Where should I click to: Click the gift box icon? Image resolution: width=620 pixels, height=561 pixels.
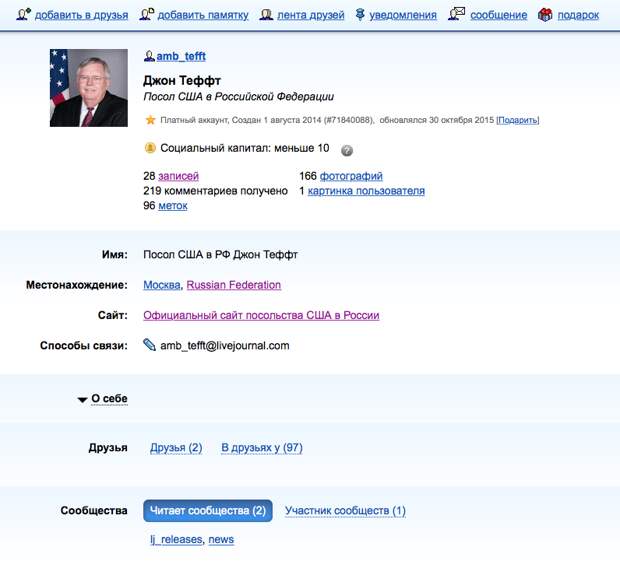(545, 15)
